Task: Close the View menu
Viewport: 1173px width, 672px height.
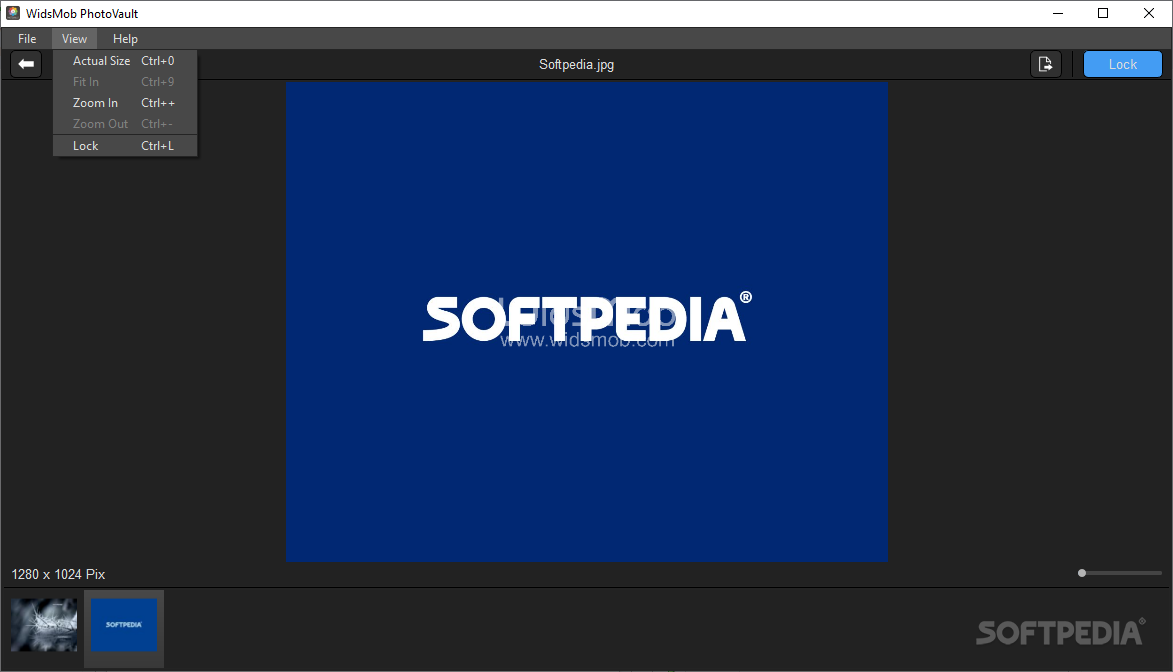Action: click(x=74, y=39)
